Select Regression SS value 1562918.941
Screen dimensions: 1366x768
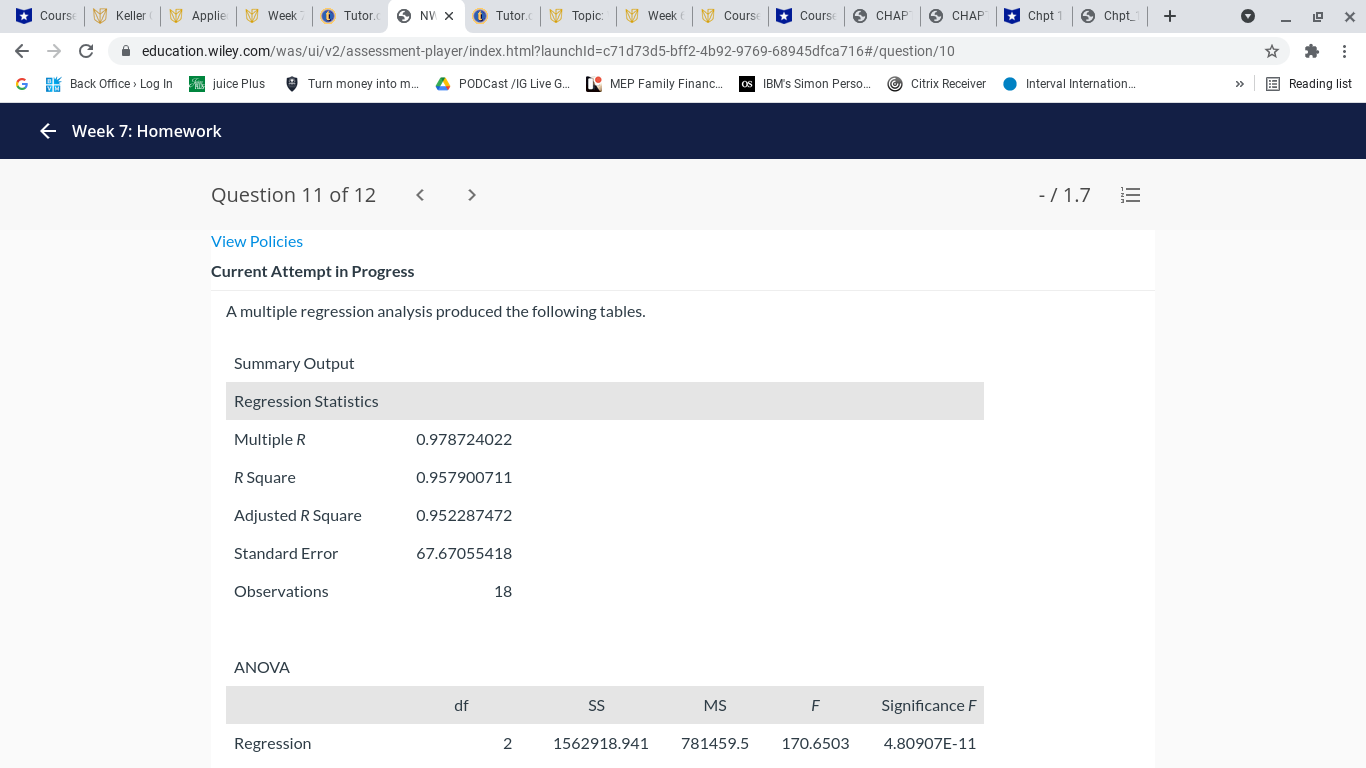(601, 743)
